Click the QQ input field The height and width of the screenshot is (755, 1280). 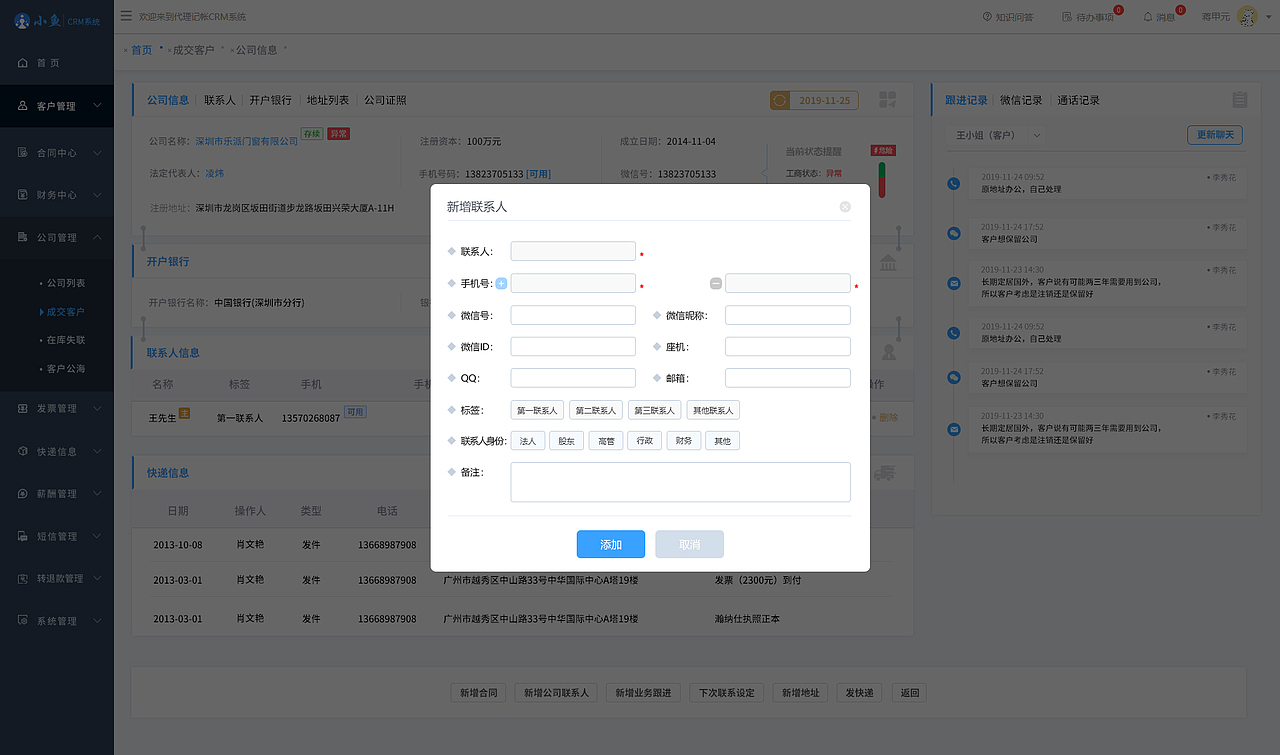point(573,378)
